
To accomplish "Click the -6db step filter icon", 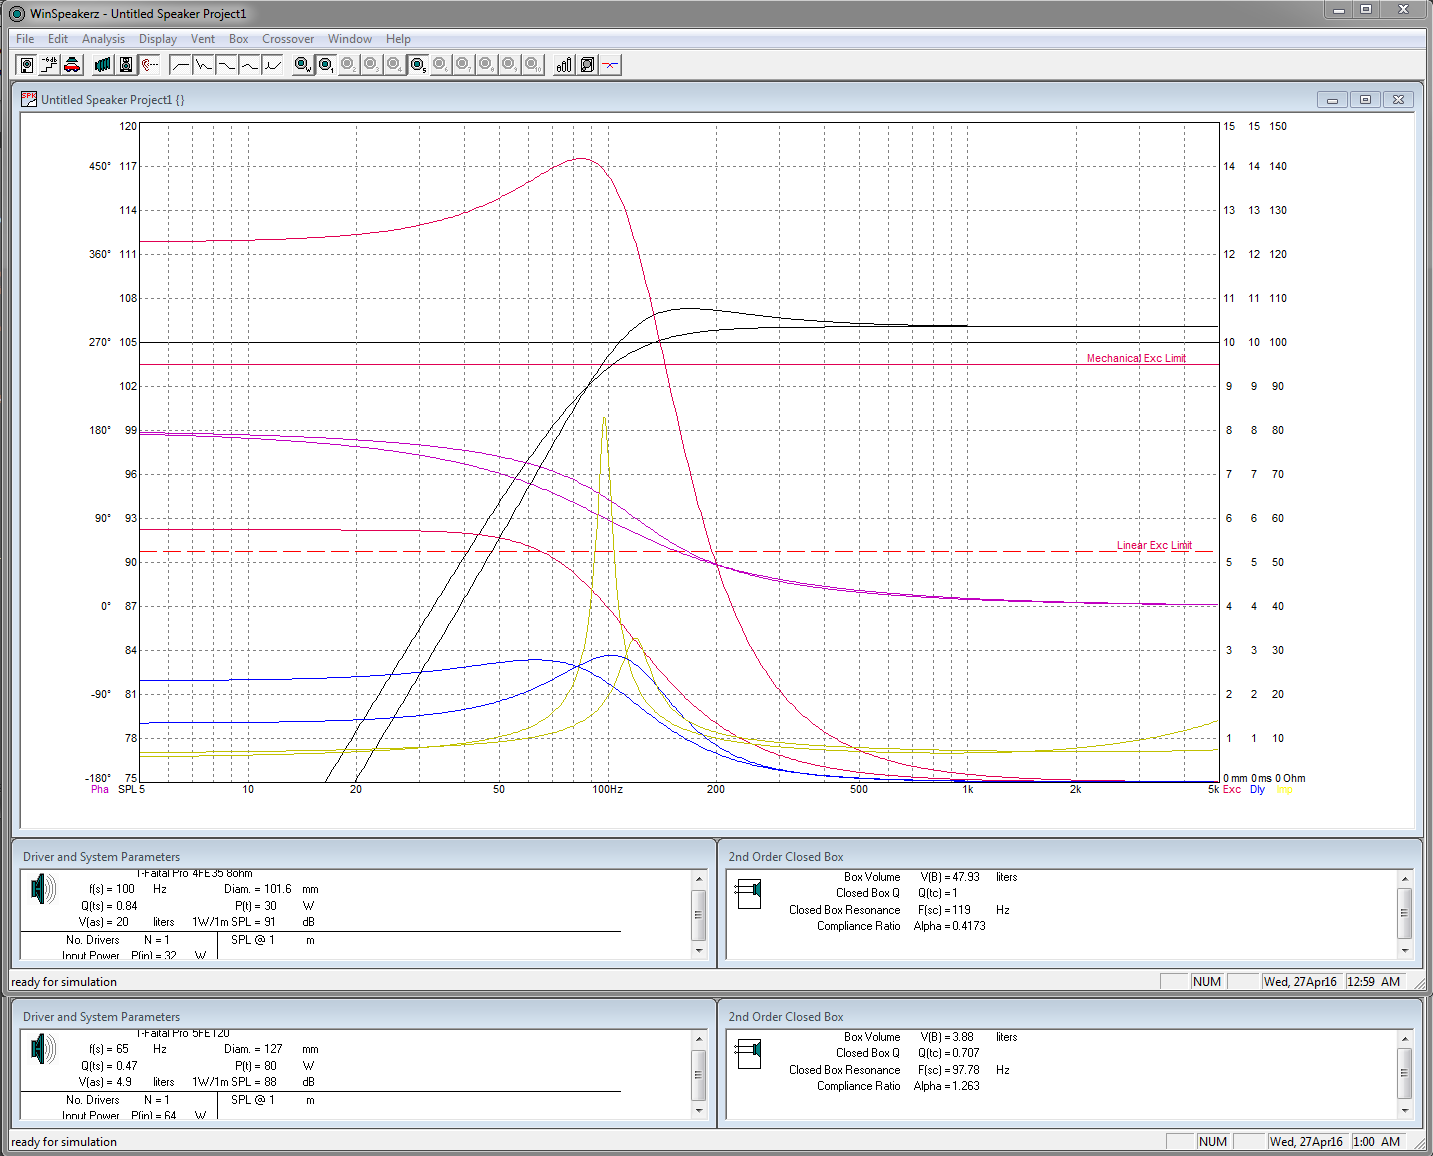I will [x=50, y=65].
